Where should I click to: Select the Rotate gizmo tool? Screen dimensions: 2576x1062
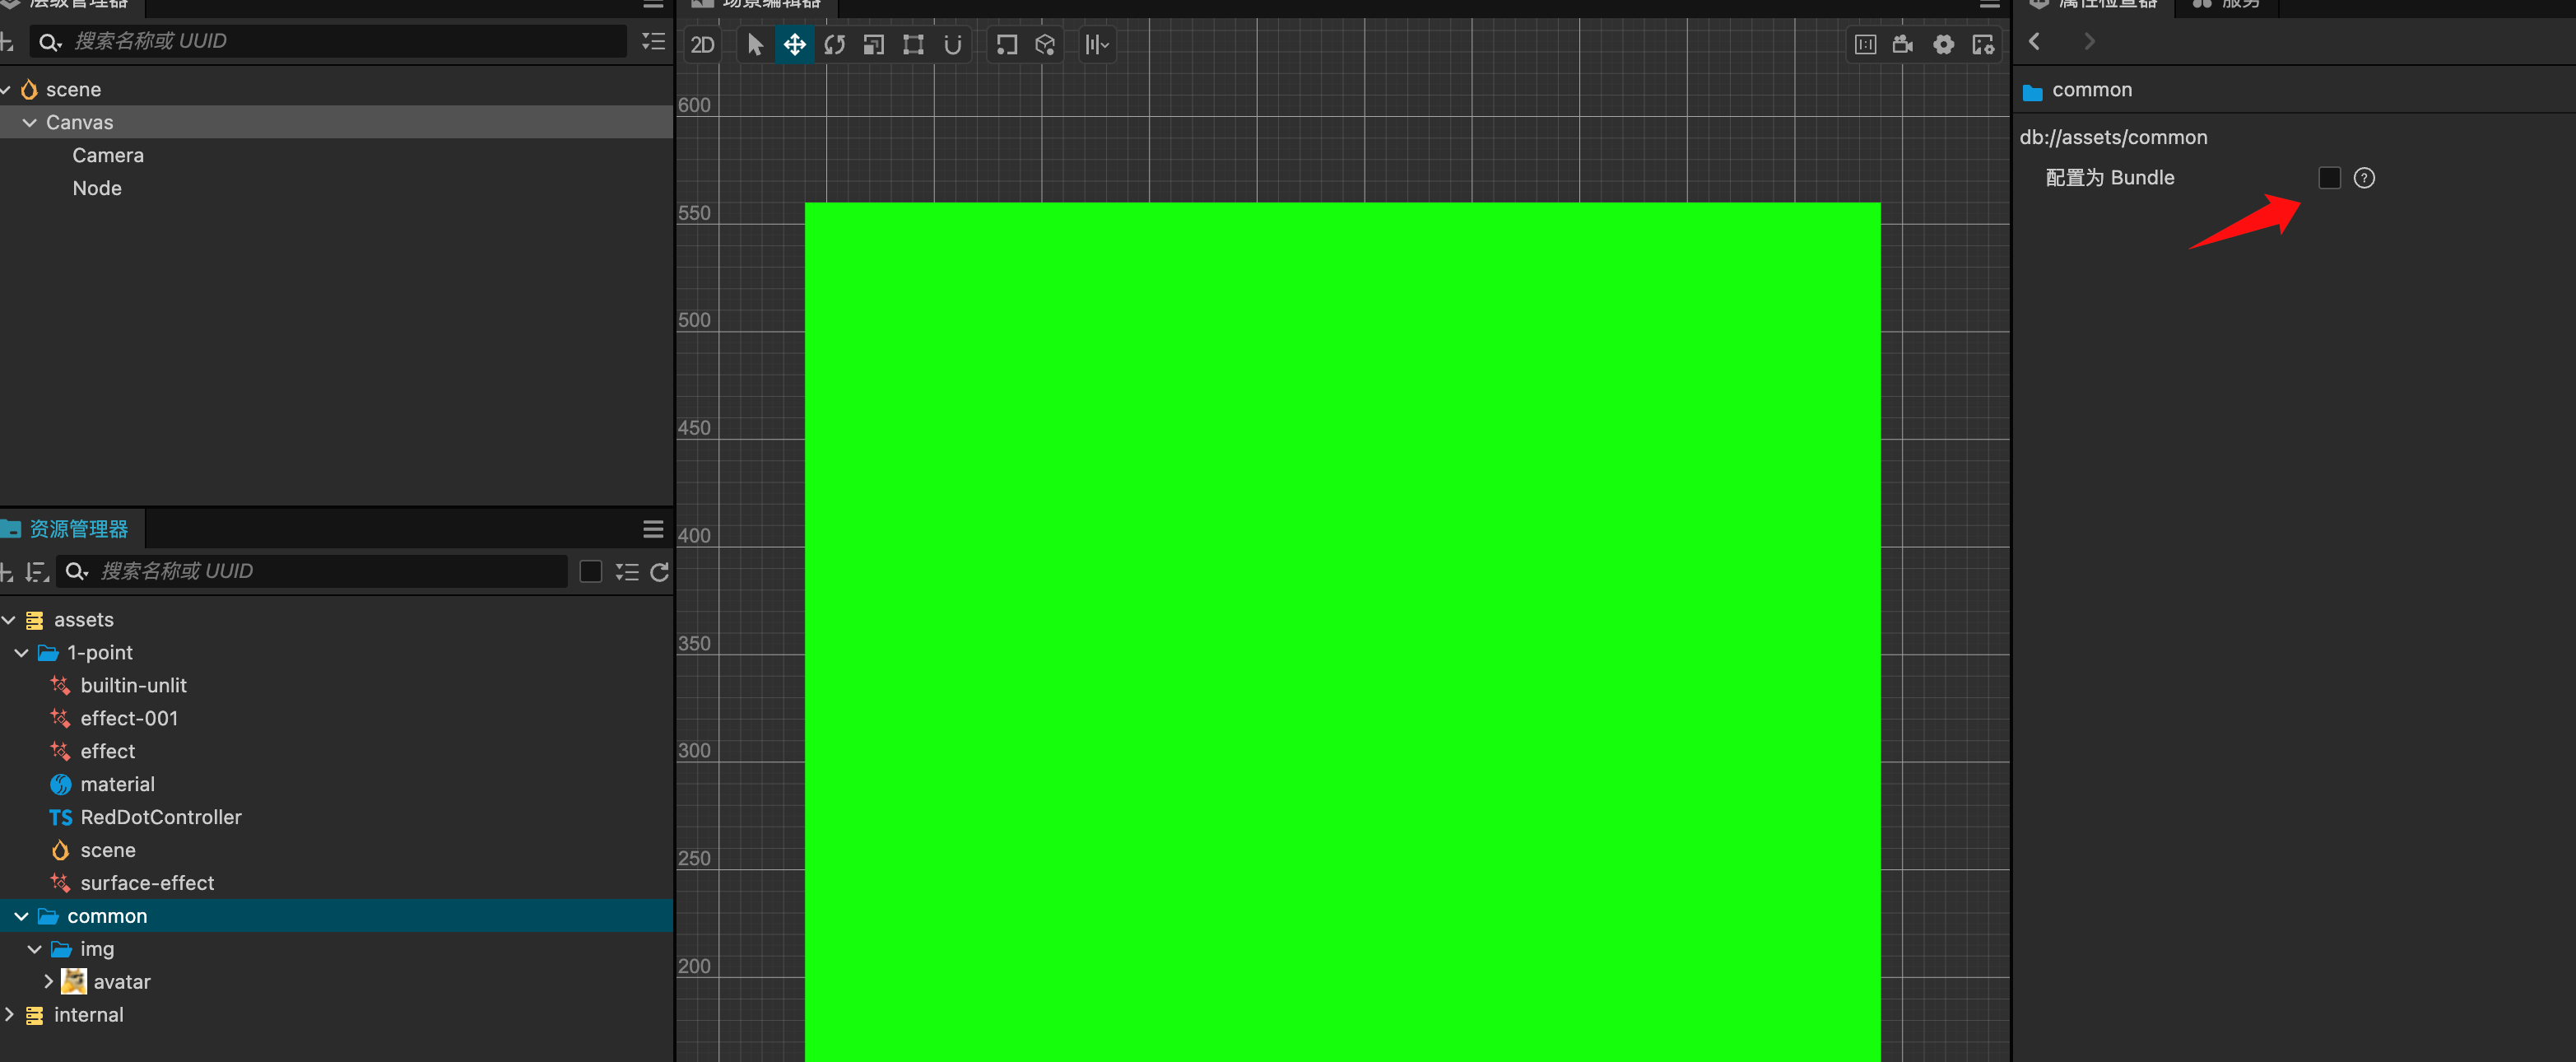pyautogui.click(x=834, y=44)
